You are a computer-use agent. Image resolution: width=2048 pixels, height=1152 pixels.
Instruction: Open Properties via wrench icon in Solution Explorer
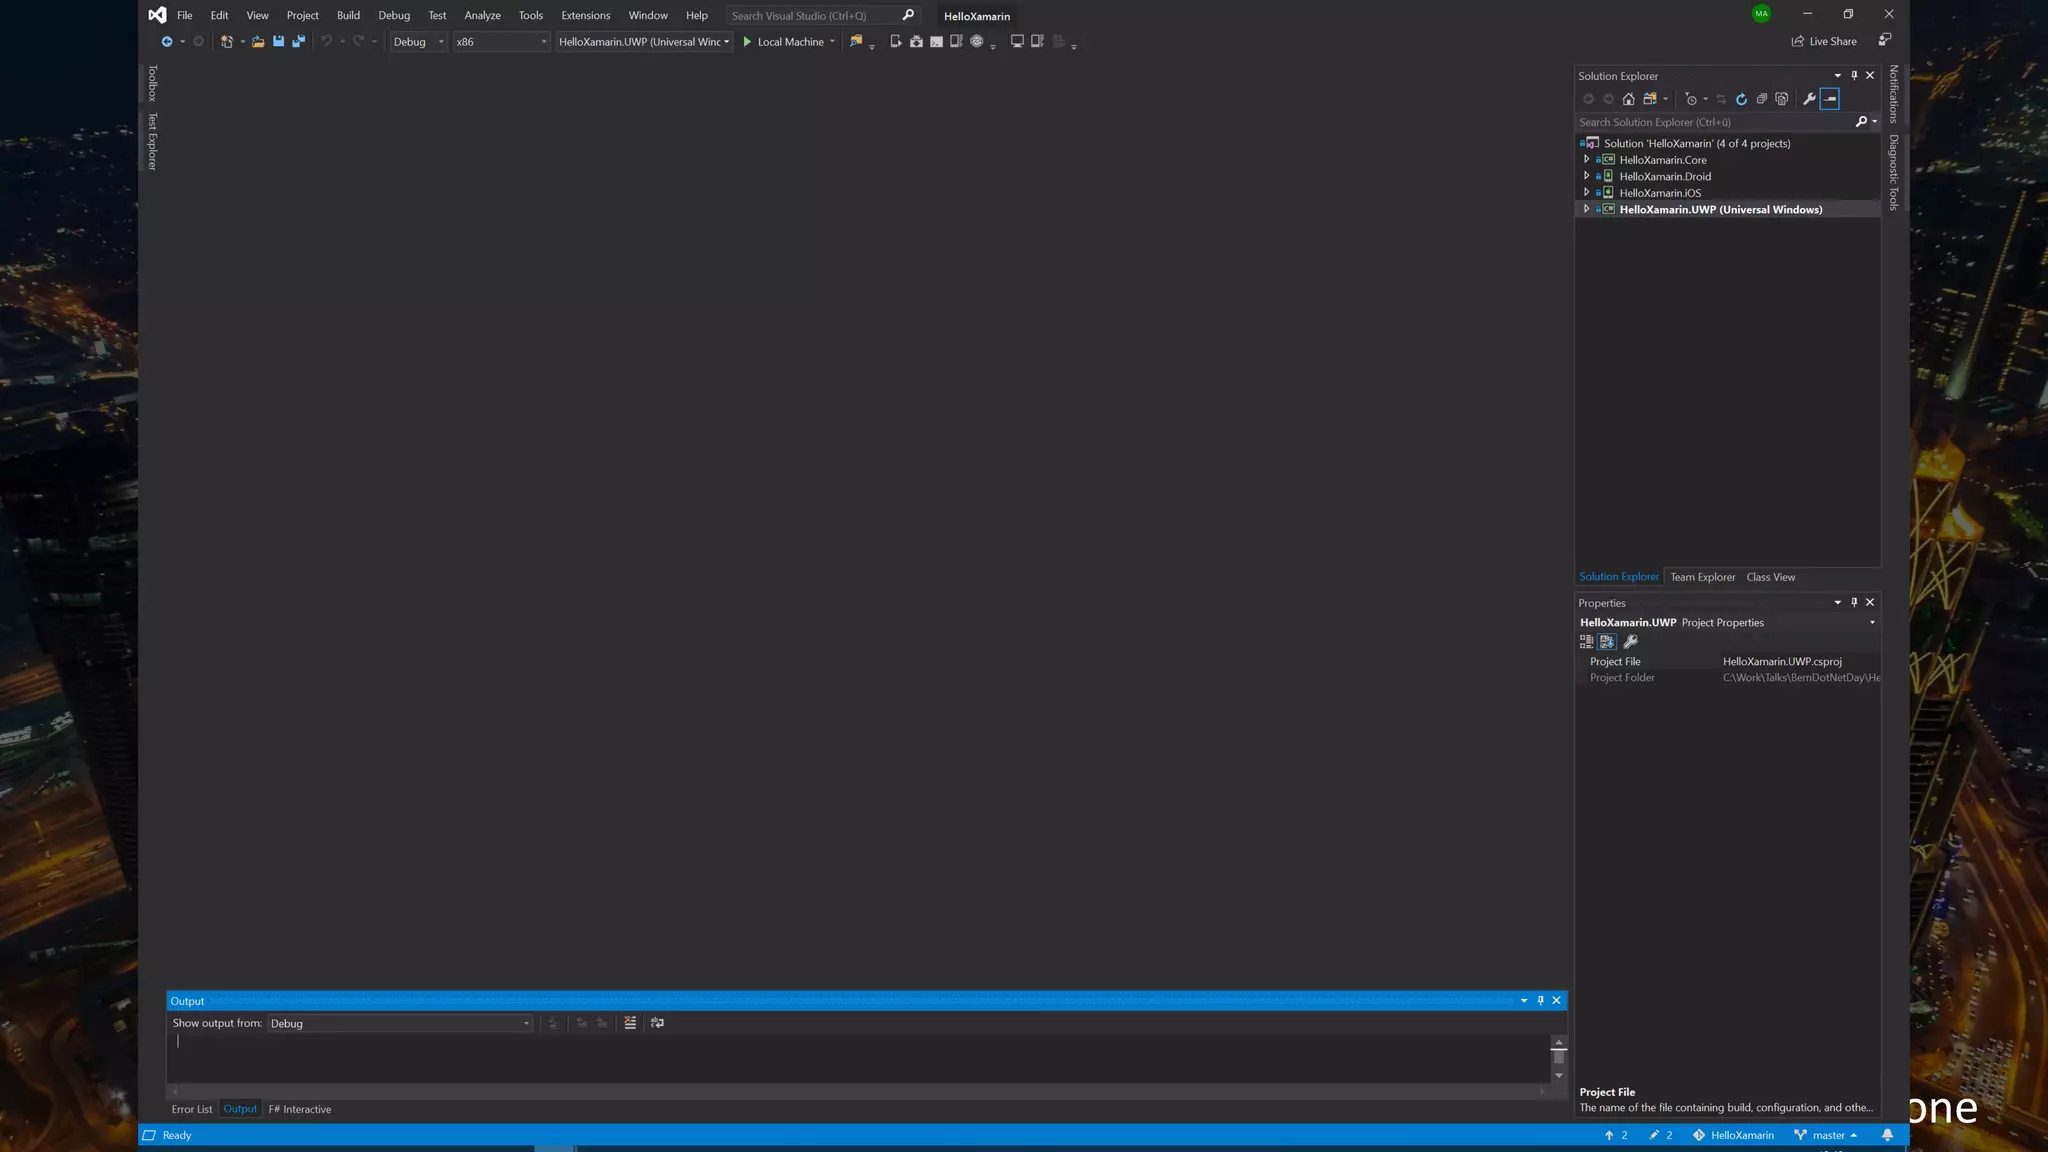[x=1809, y=99]
